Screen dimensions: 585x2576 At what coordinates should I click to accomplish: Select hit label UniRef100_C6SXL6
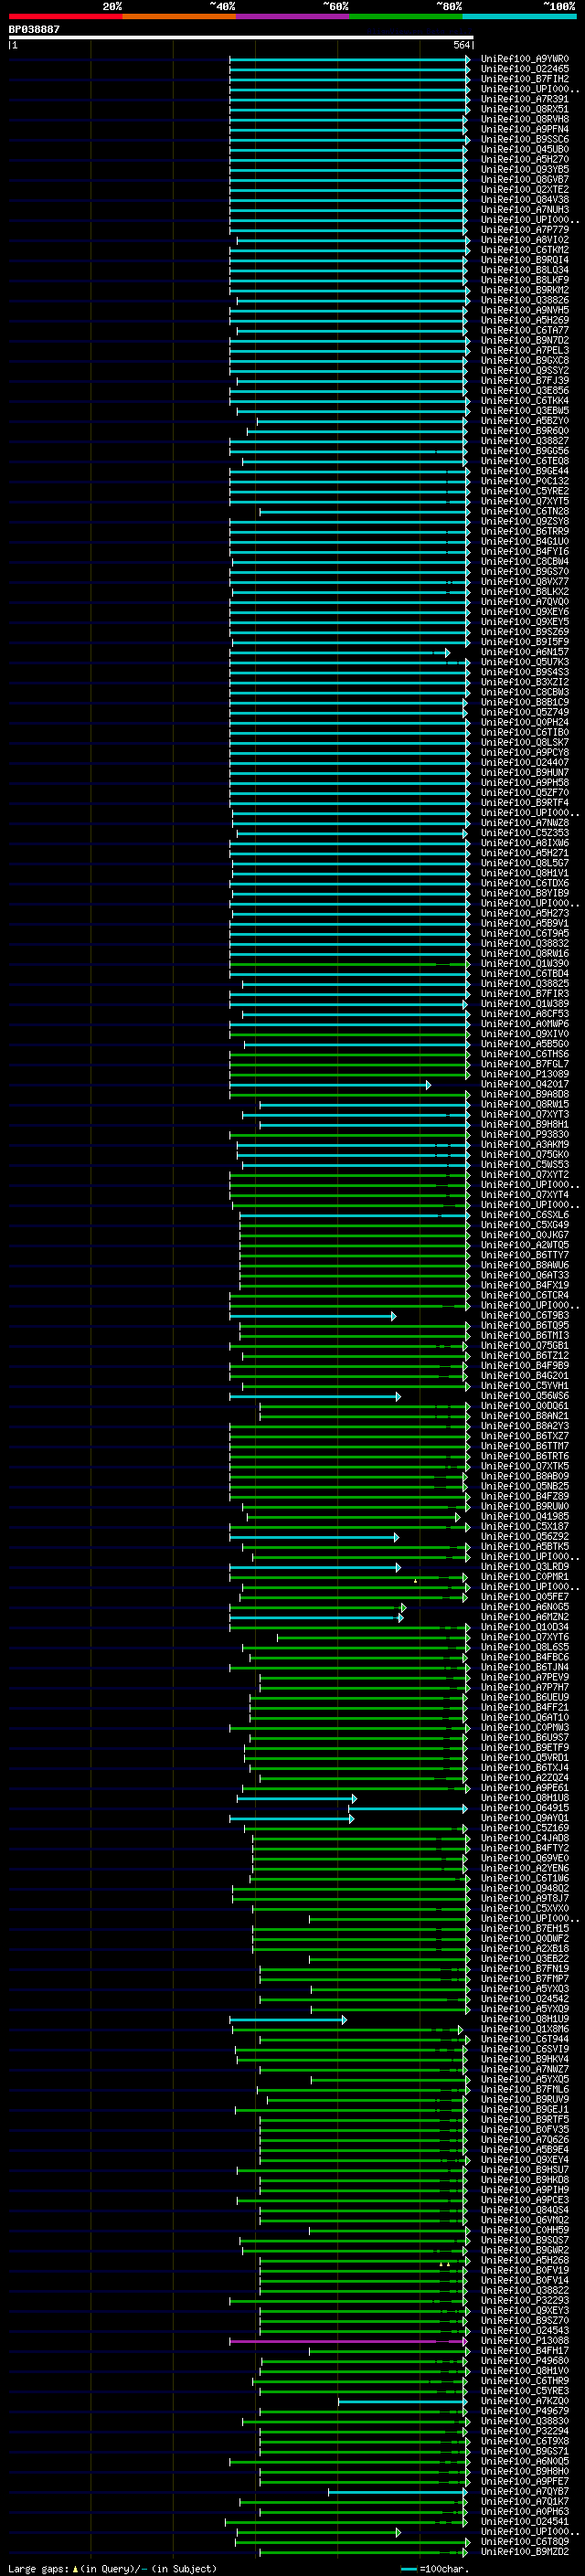tap(524, 1214)
